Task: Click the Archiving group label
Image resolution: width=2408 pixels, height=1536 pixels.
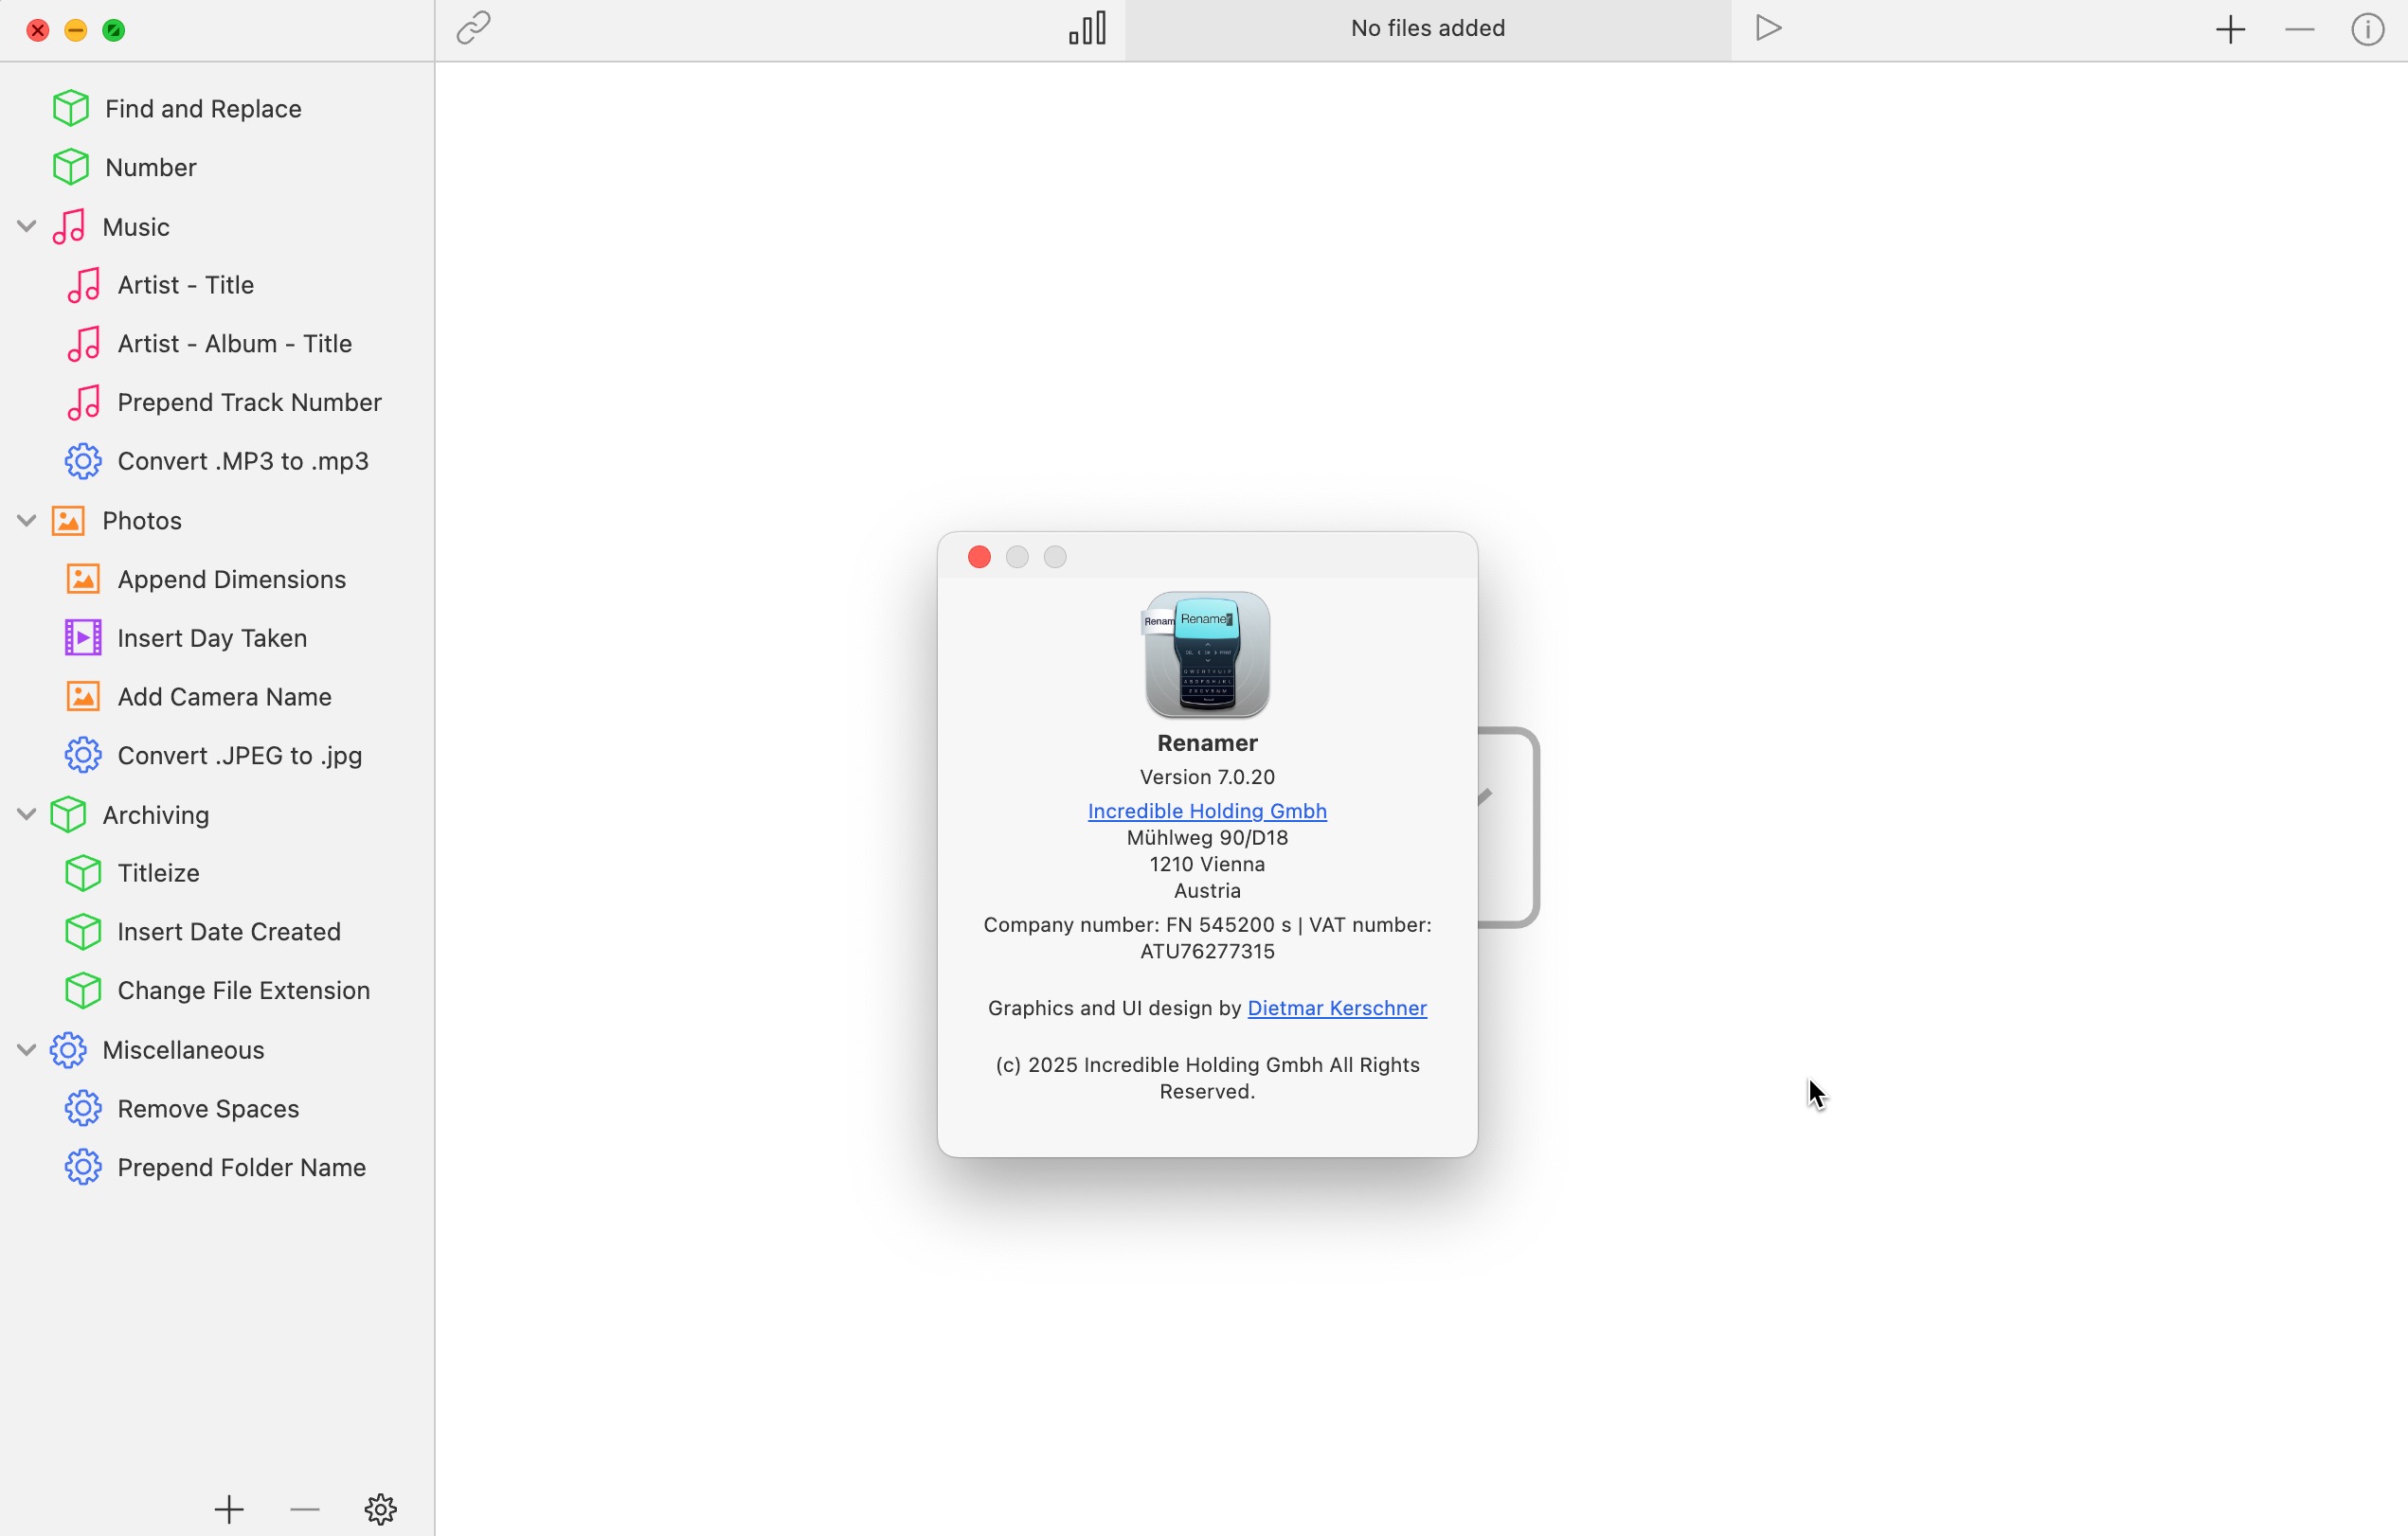Action: 156,815
